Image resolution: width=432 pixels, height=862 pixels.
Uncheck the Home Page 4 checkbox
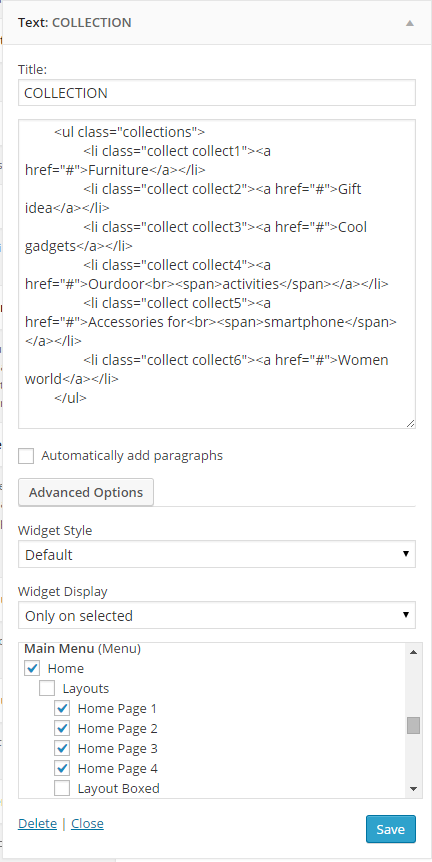tap(62, 768)
